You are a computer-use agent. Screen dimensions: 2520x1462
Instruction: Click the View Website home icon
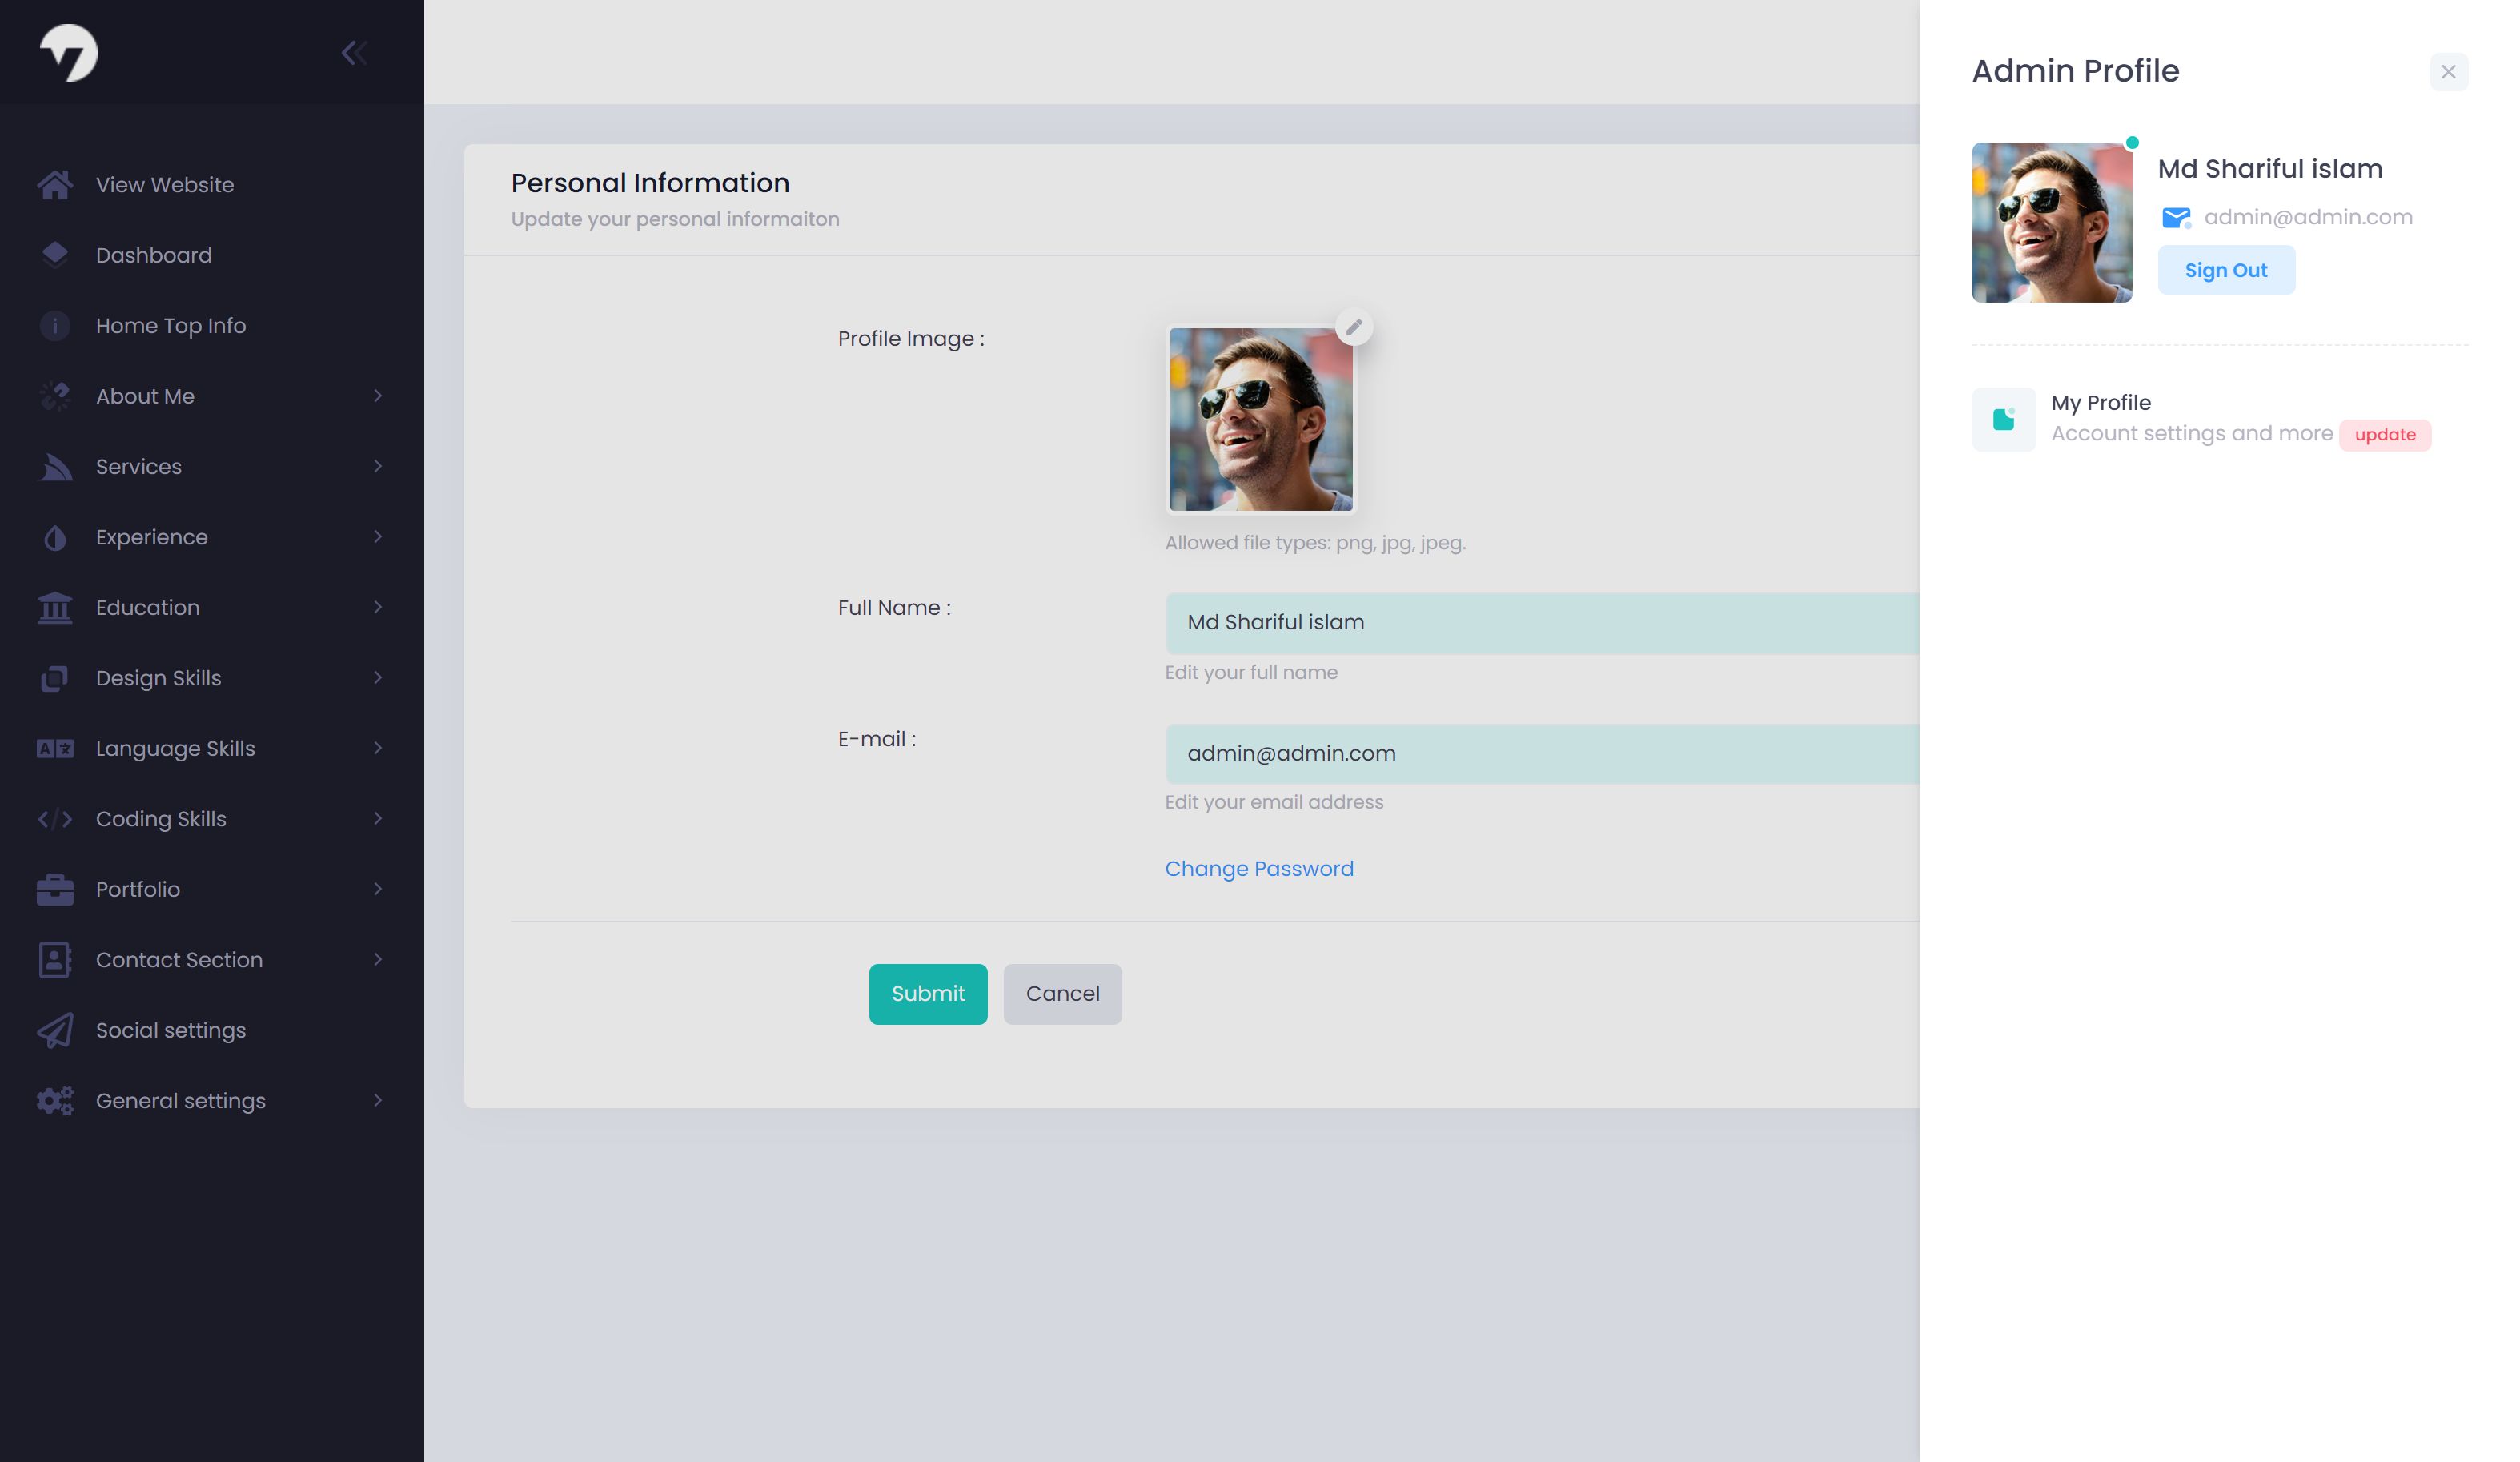click(x=55, y=185)
